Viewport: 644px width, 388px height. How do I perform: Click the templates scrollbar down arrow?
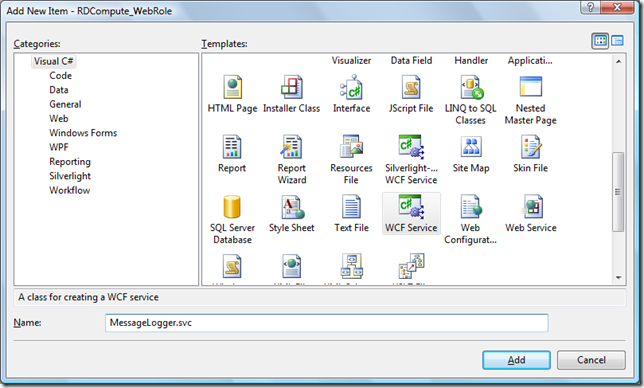pos(618,278)
